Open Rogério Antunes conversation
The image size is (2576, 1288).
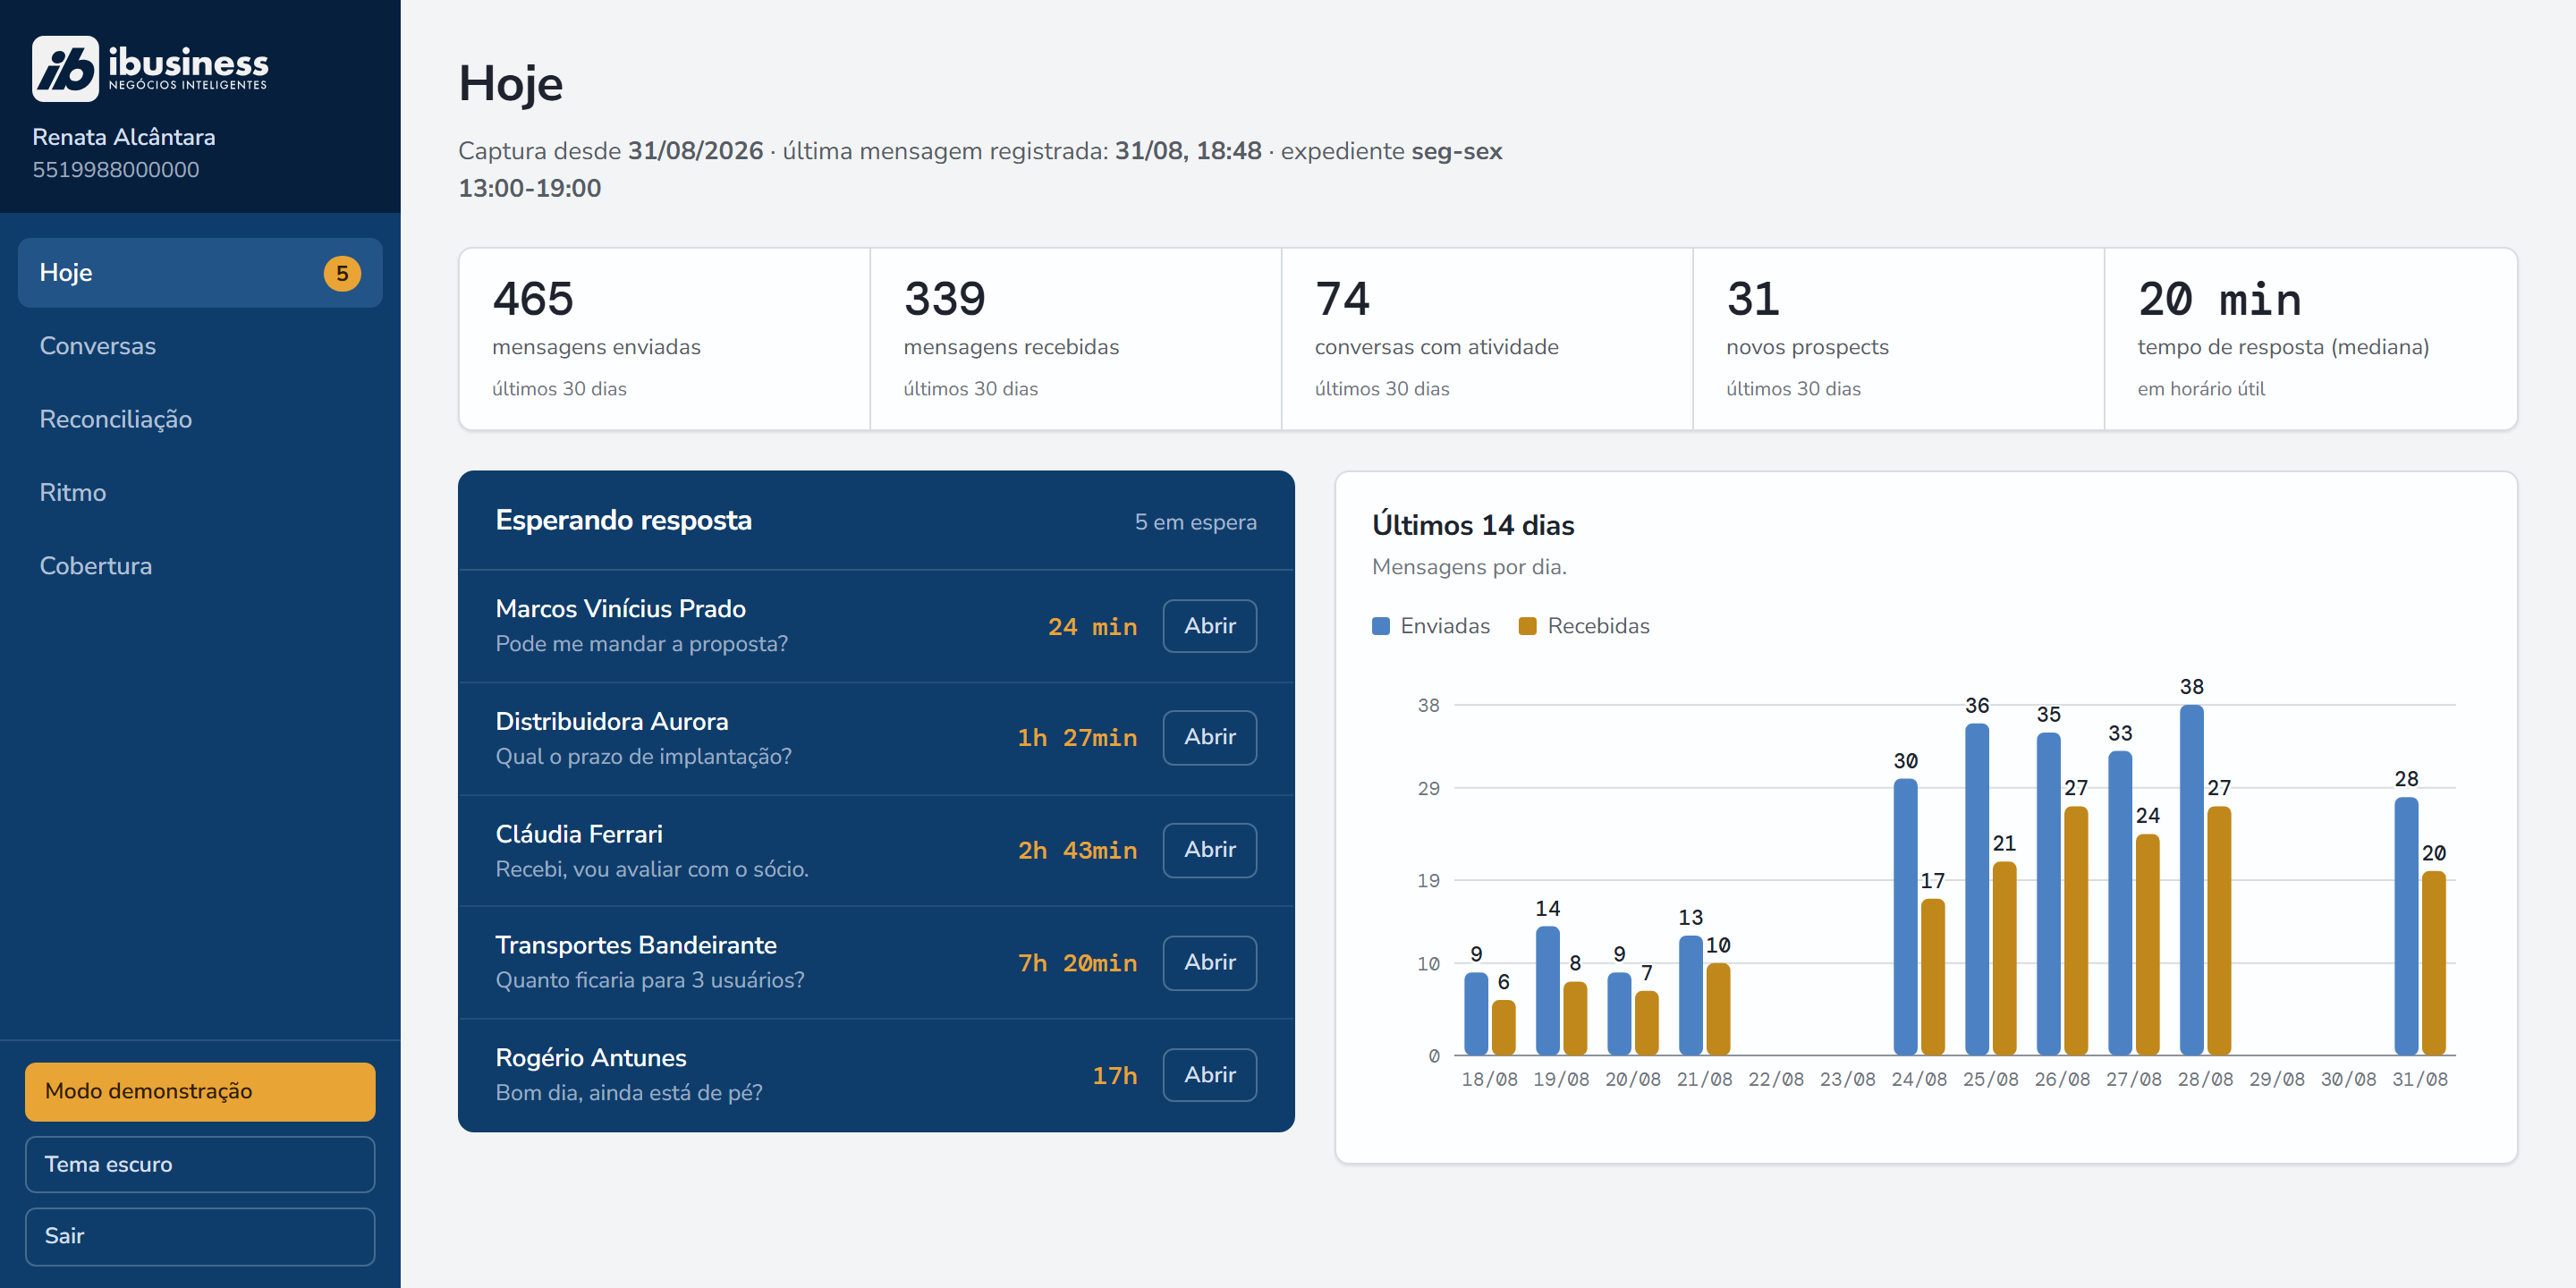[x=1209, y=1075]
